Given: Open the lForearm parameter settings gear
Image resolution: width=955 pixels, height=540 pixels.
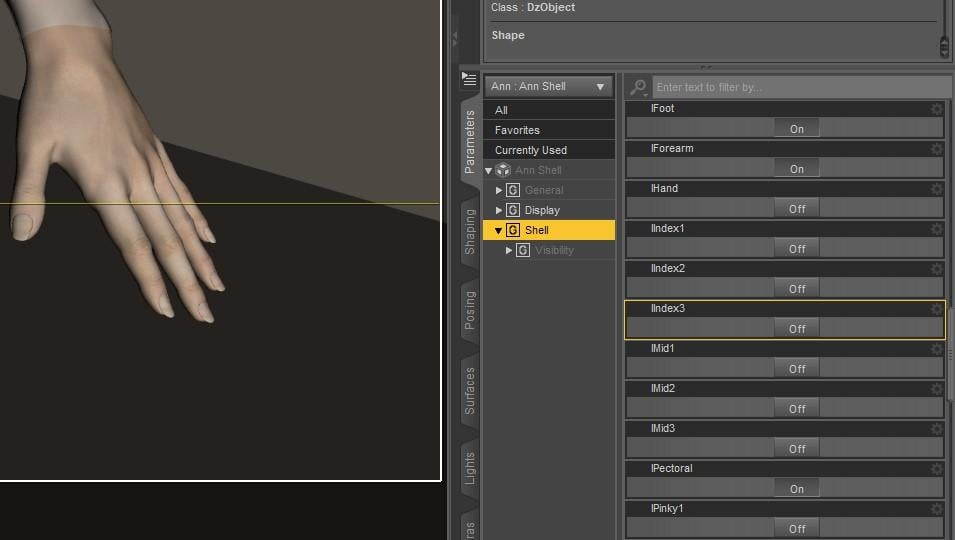Looking at the screenshot, I should pyautogui.click(x=936, y=149).
